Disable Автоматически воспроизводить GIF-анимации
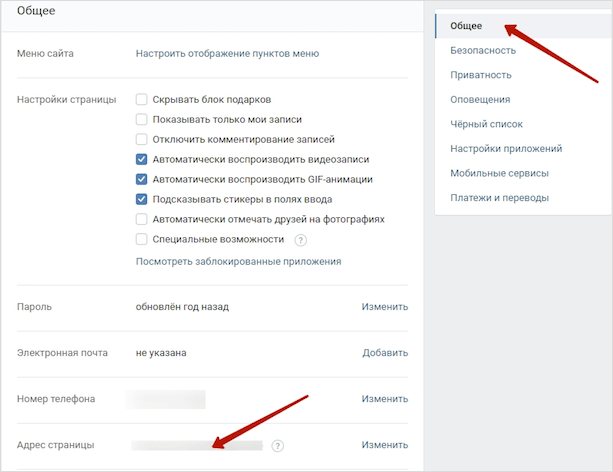 142,179
